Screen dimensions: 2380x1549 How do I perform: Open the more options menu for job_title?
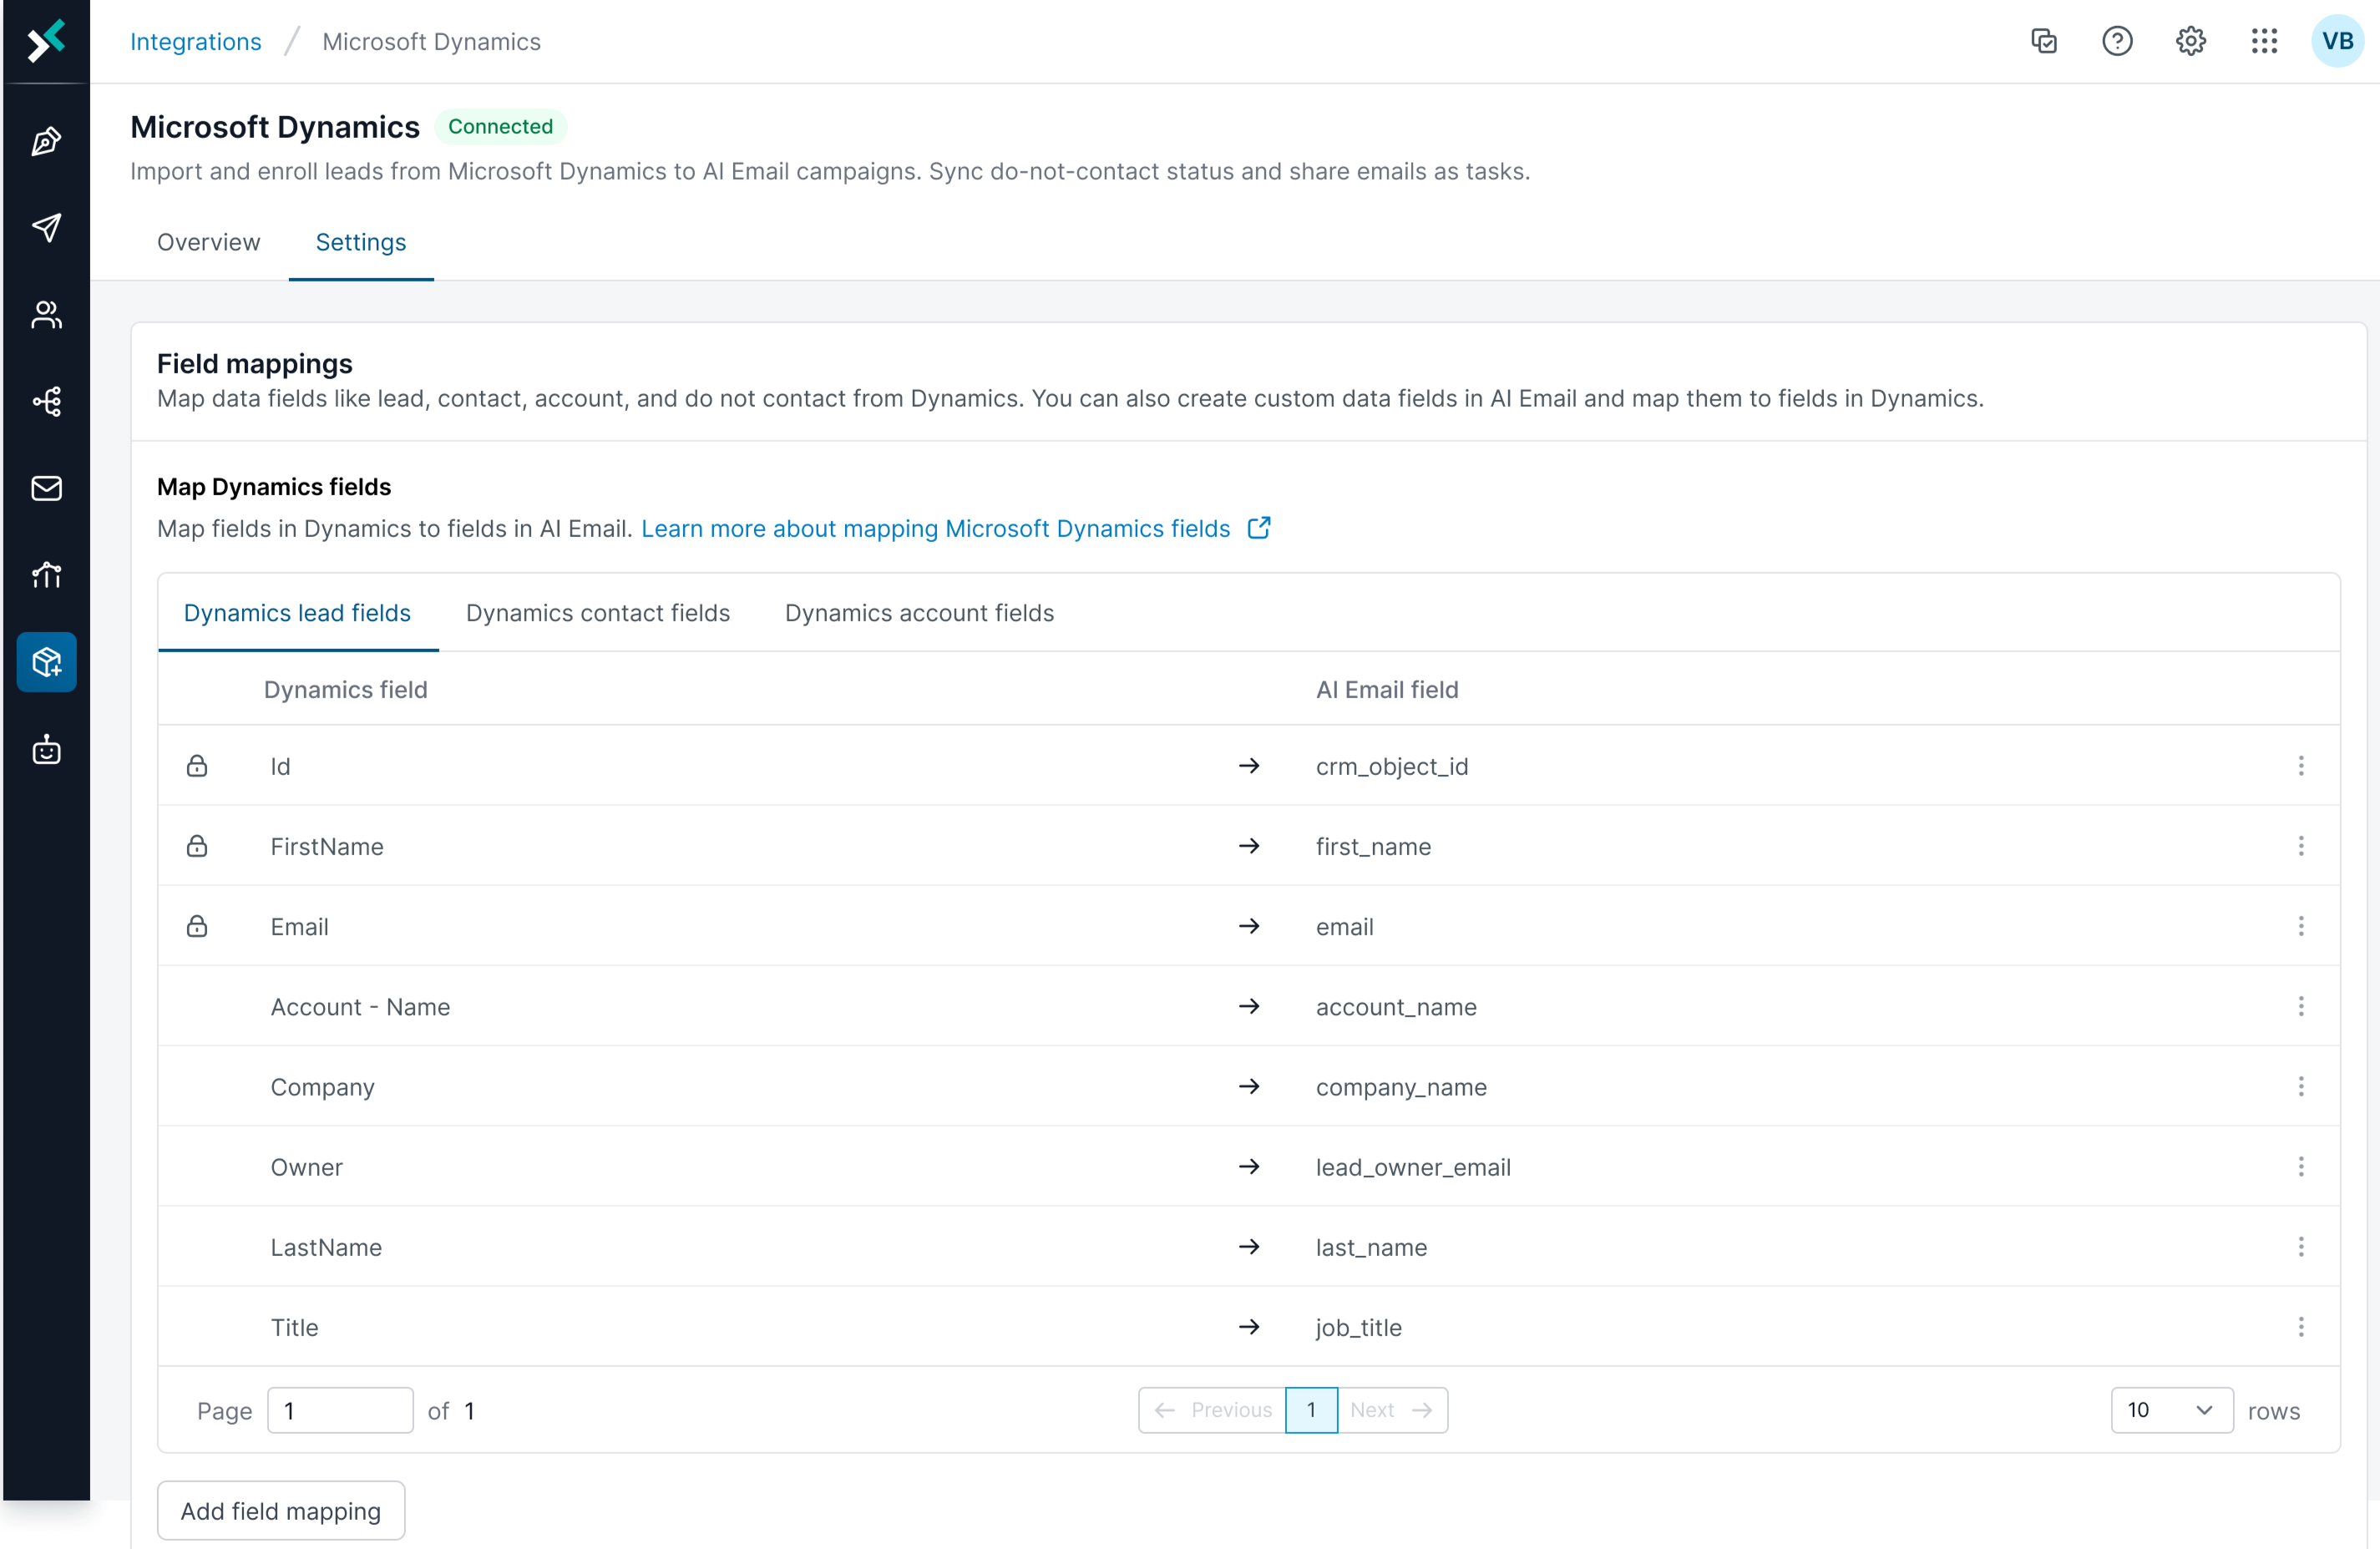click(2301, 1327)
